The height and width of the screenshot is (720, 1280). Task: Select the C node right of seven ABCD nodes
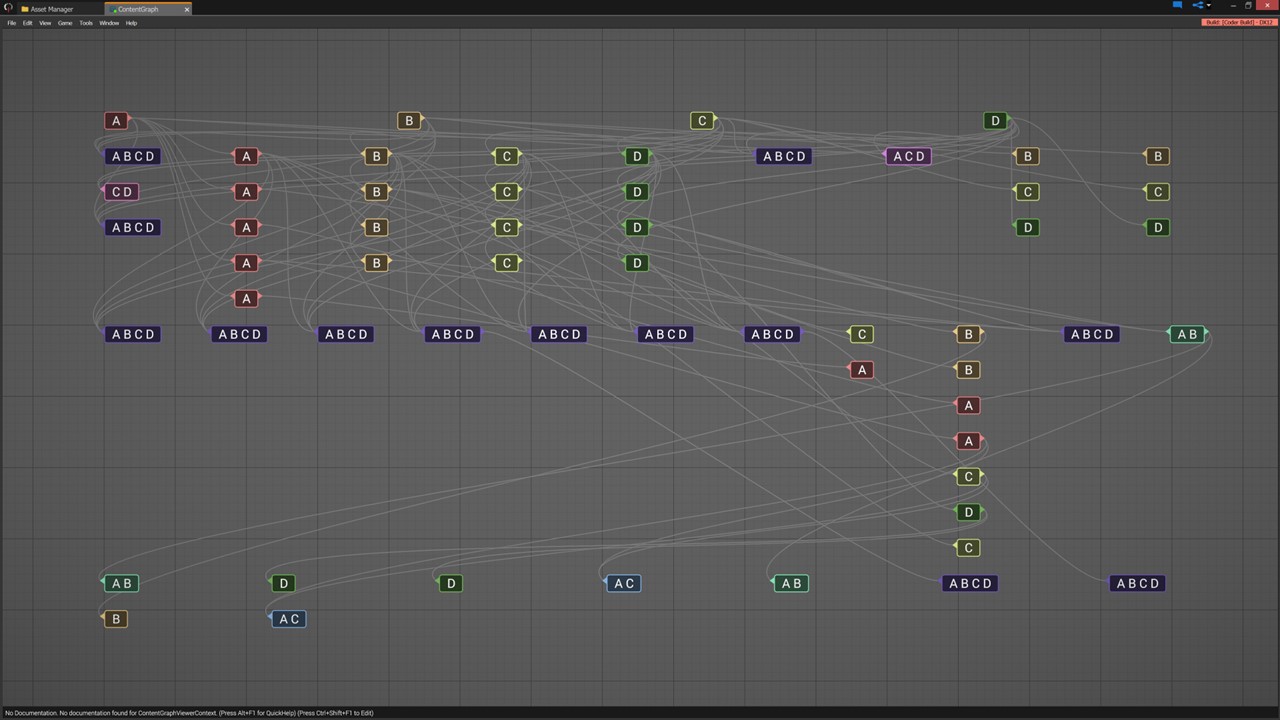[862, 334]
